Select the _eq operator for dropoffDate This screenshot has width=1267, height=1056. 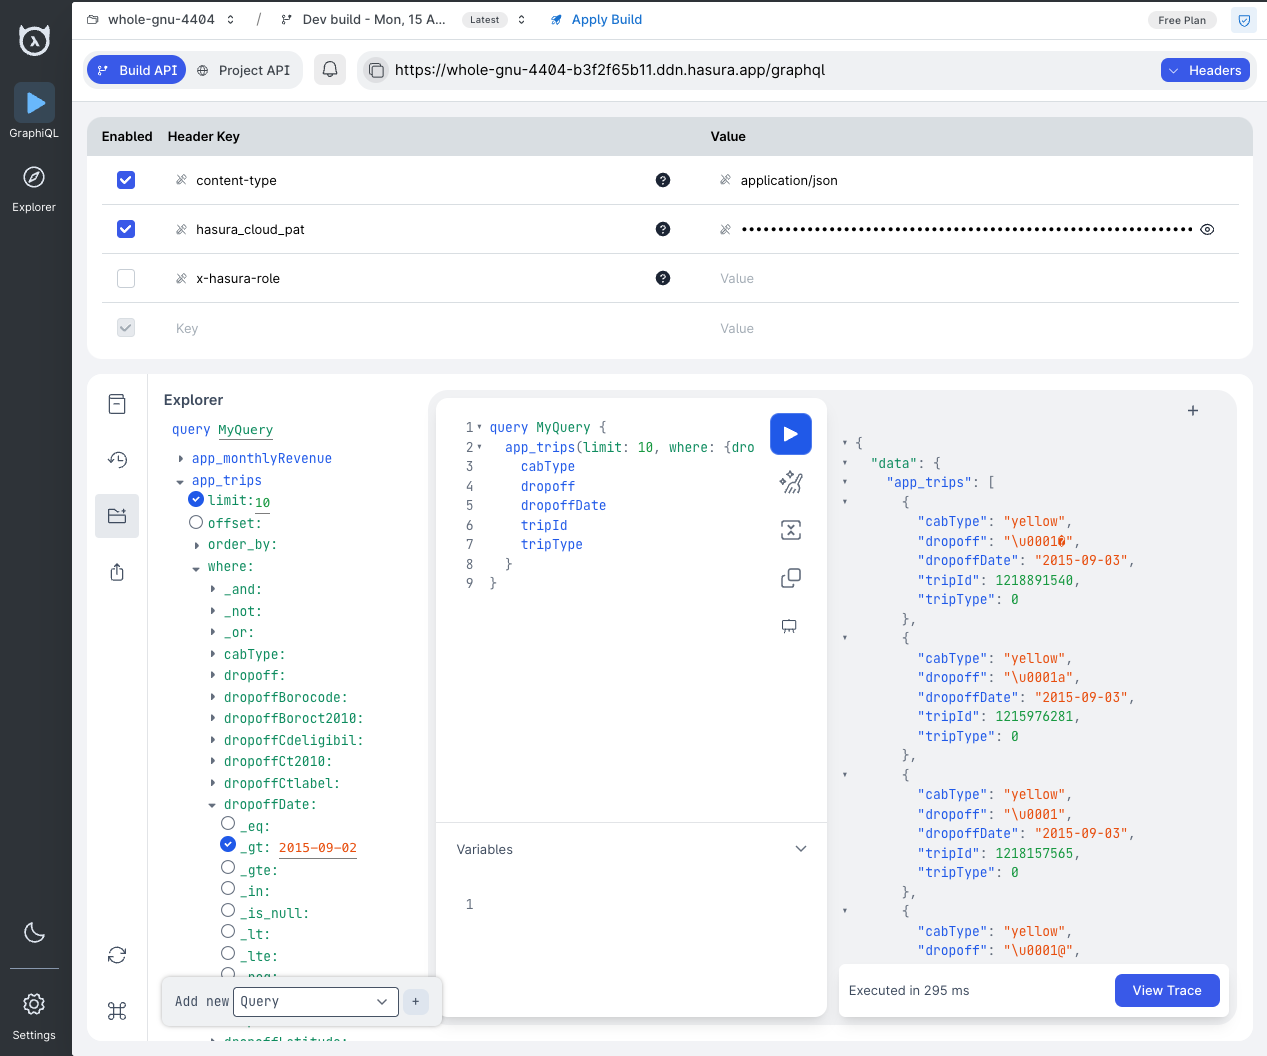228,824
